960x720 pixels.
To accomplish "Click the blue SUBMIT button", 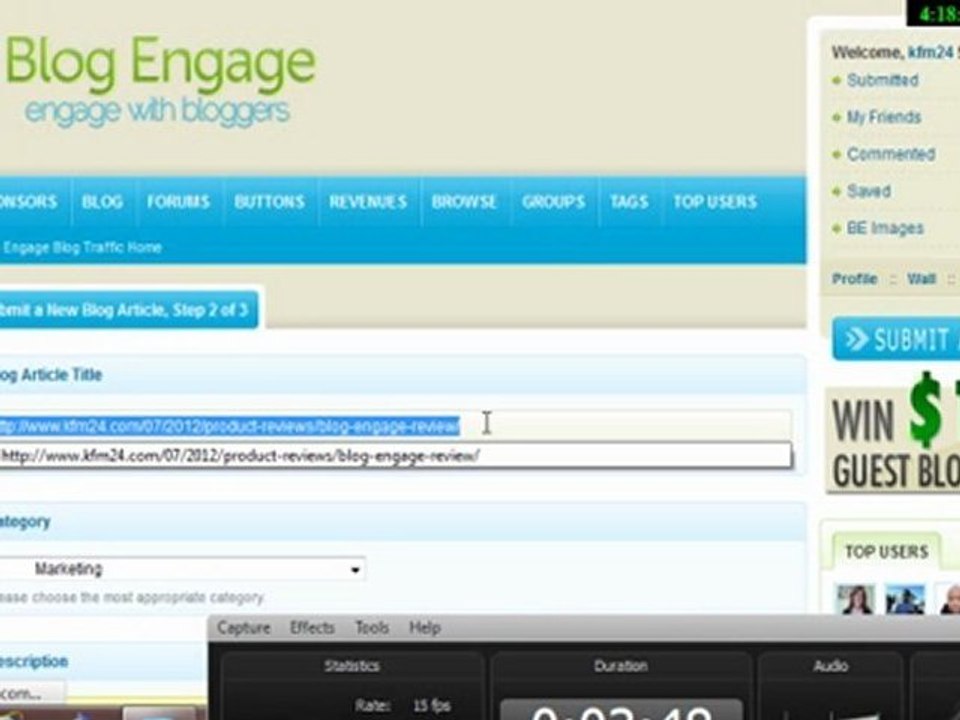I will tap(896, 339).
